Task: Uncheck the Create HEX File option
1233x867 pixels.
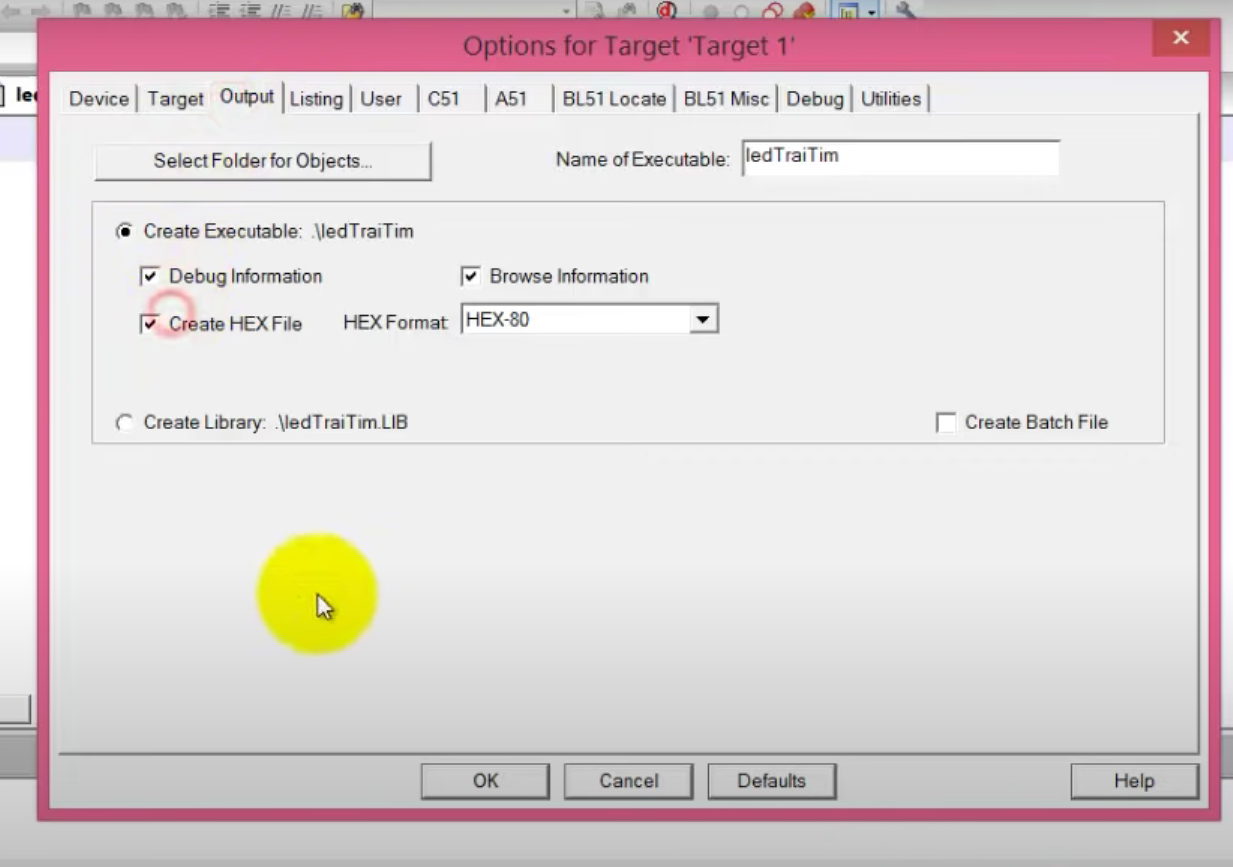Action: point(151,324)
